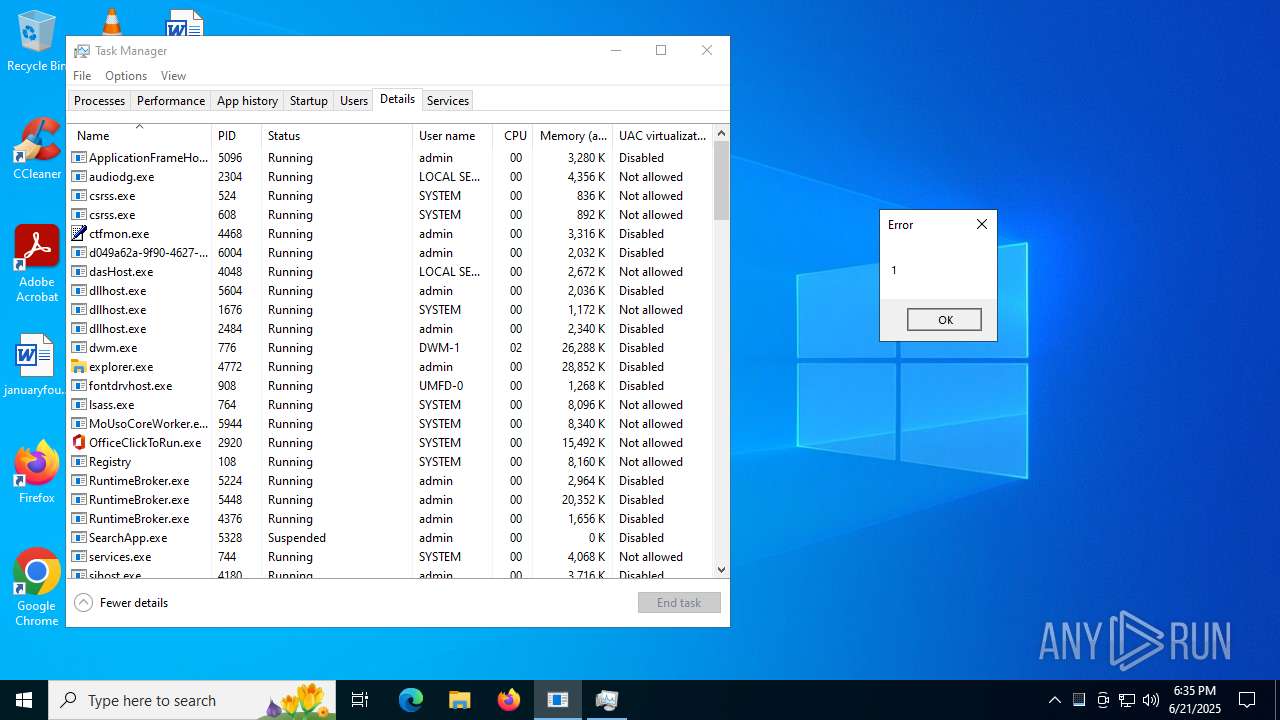This screenshot has height=720, width=1280.
Task: Click the Task Manager title bar icon
Action: click(82, 51)
